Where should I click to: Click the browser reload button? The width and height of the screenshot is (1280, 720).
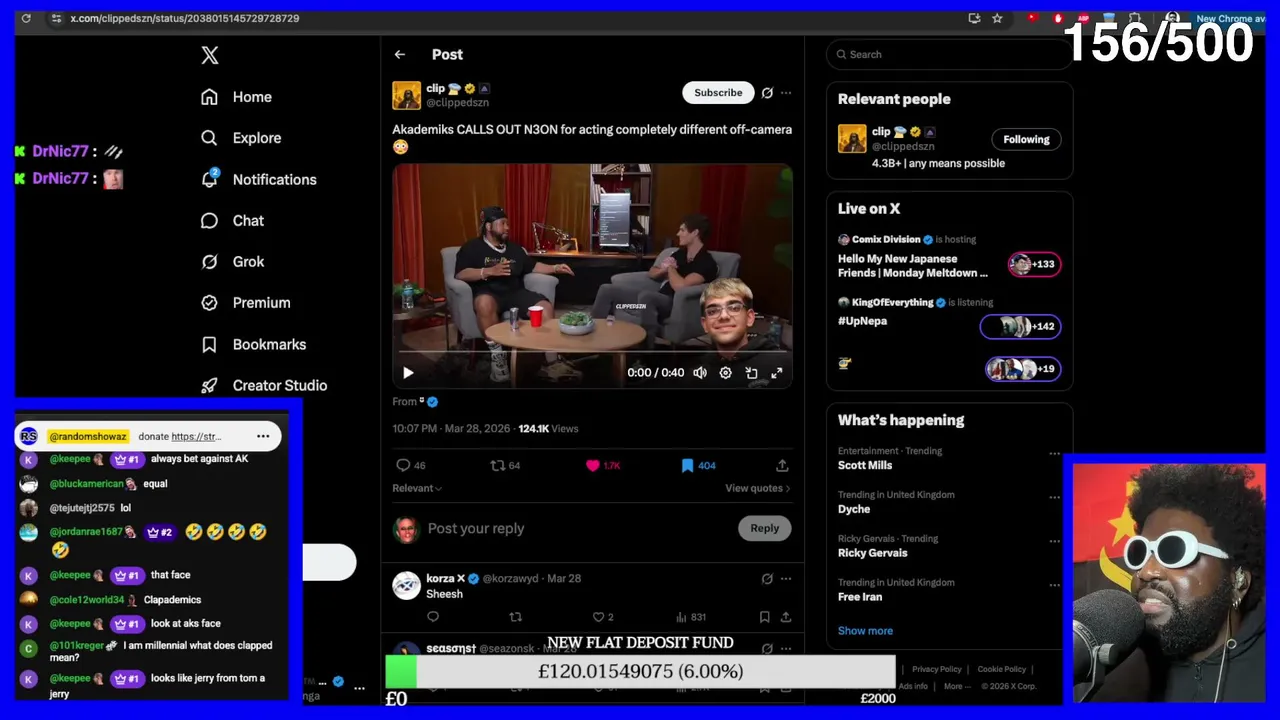coord(26,18)
